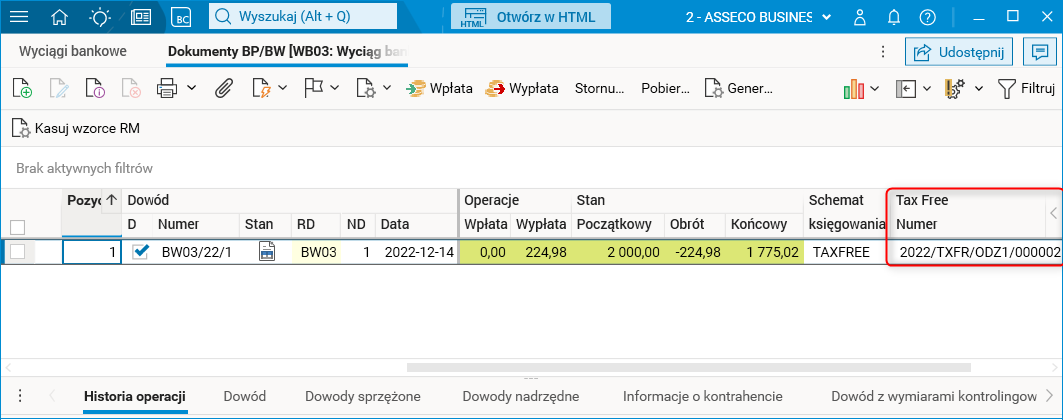Open the user profile icon

point(860,18)
